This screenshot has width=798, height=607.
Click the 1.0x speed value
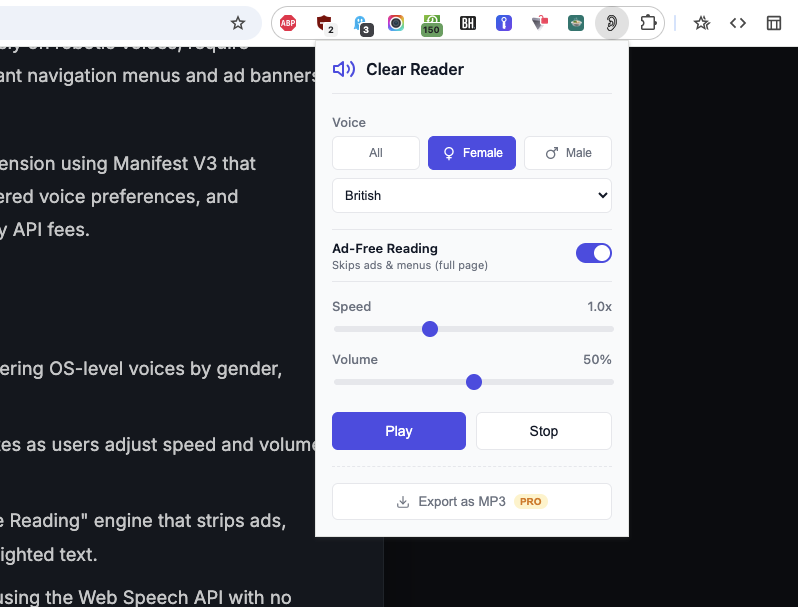(x=599, y=307)
